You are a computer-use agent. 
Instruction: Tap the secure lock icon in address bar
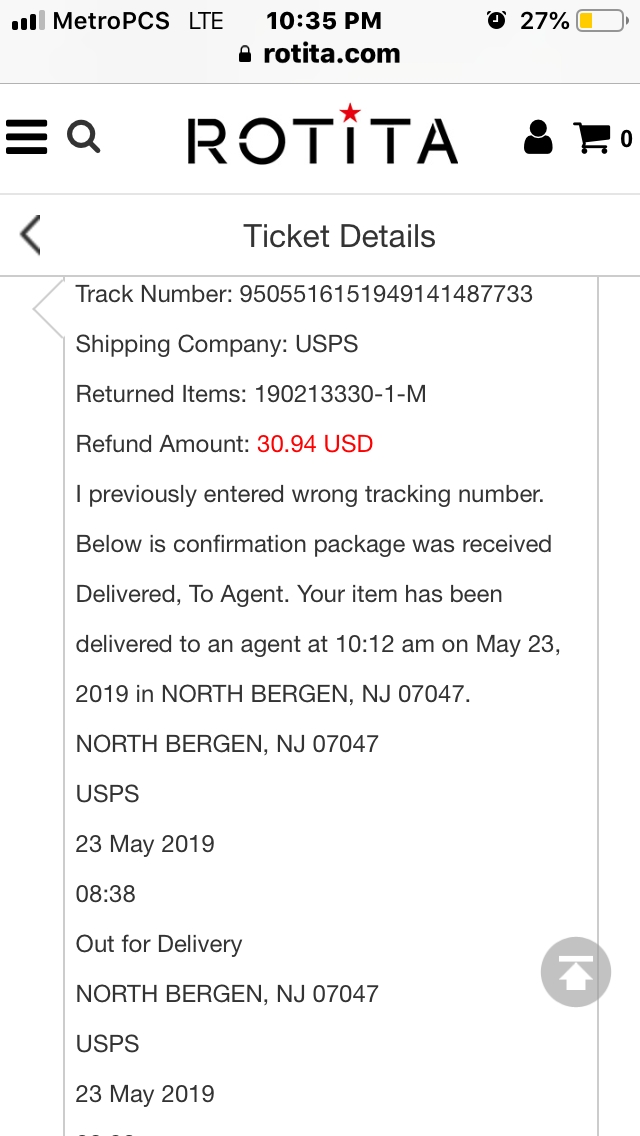tap(246, 55)
